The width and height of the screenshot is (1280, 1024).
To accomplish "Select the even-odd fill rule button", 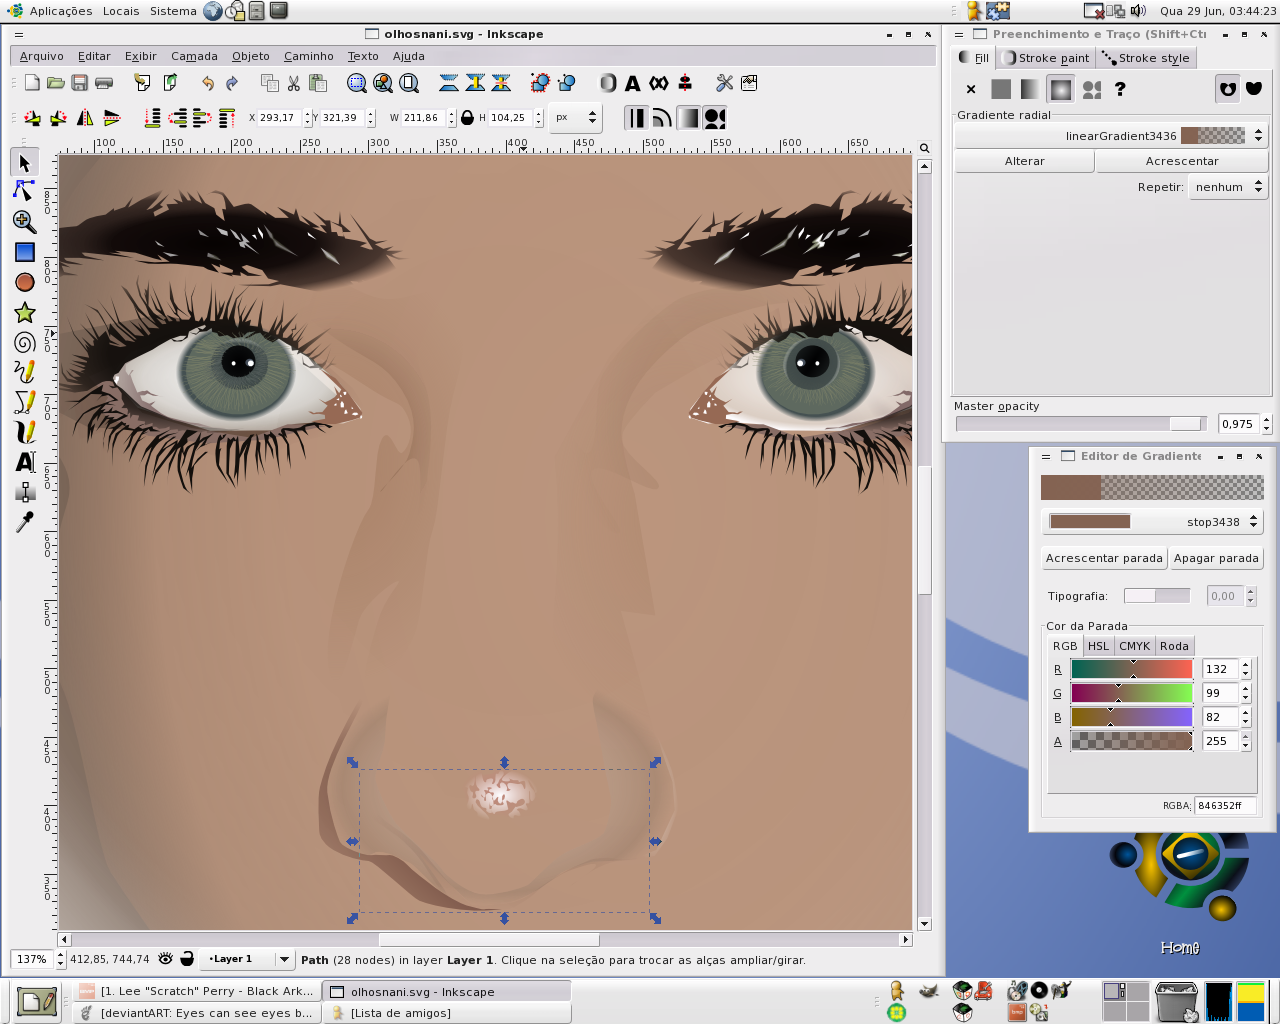I will click(1228, 89).
